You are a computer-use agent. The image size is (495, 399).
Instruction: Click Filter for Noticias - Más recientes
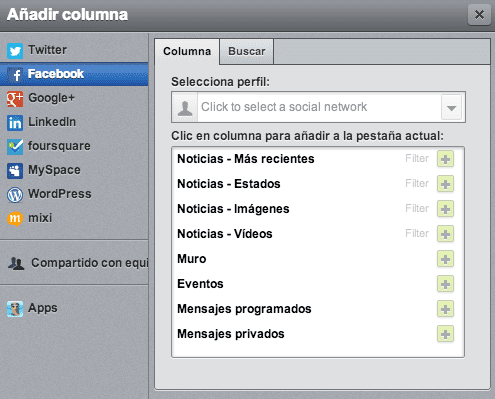coord(417,158)
